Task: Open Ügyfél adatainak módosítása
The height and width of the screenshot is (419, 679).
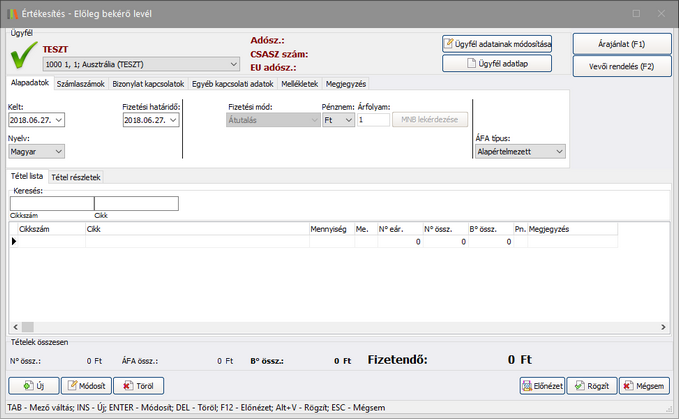Action: coord(497,43)
